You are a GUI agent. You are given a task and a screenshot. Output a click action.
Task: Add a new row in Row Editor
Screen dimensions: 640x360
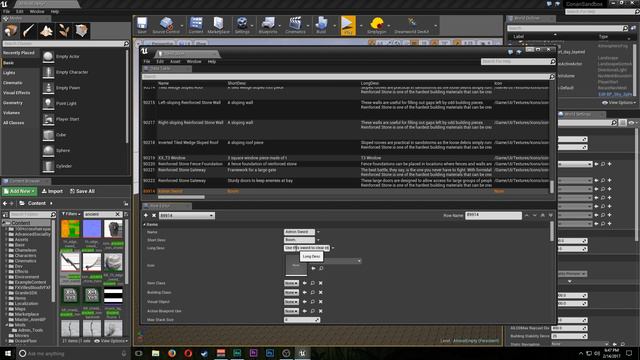[x=146, y=216]
